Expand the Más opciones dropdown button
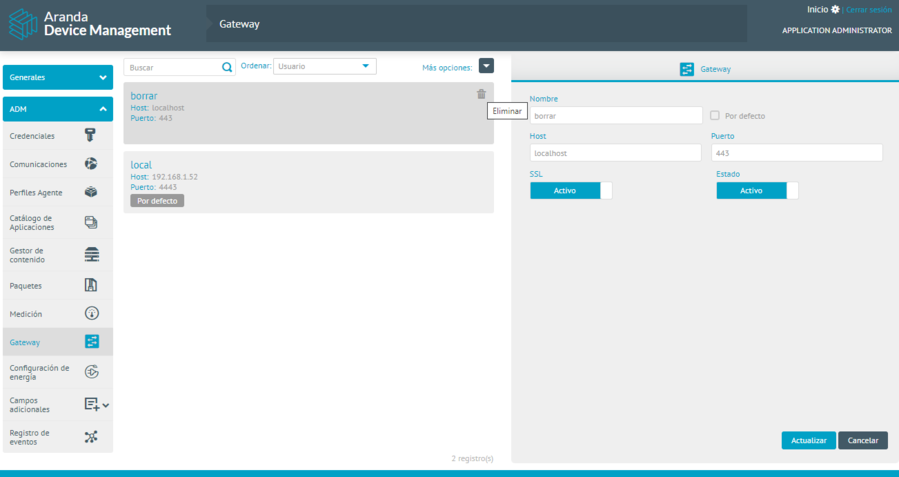The height and width of the screenshot is (477, 899). tap(486, 66)
